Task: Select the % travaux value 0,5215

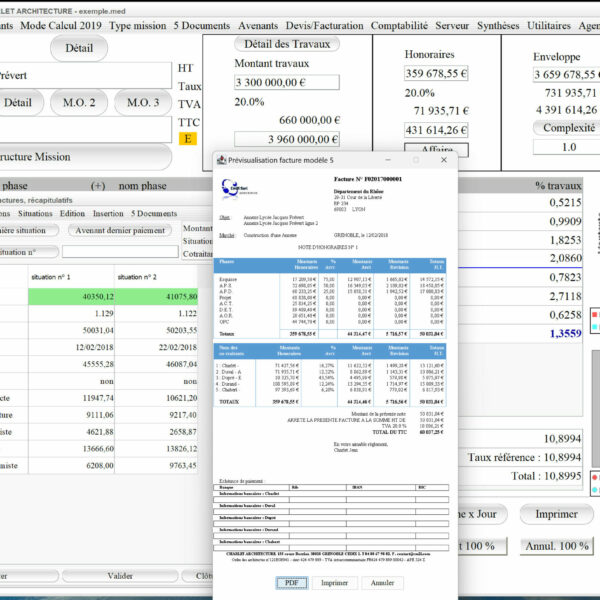Action: click(566, 202)
